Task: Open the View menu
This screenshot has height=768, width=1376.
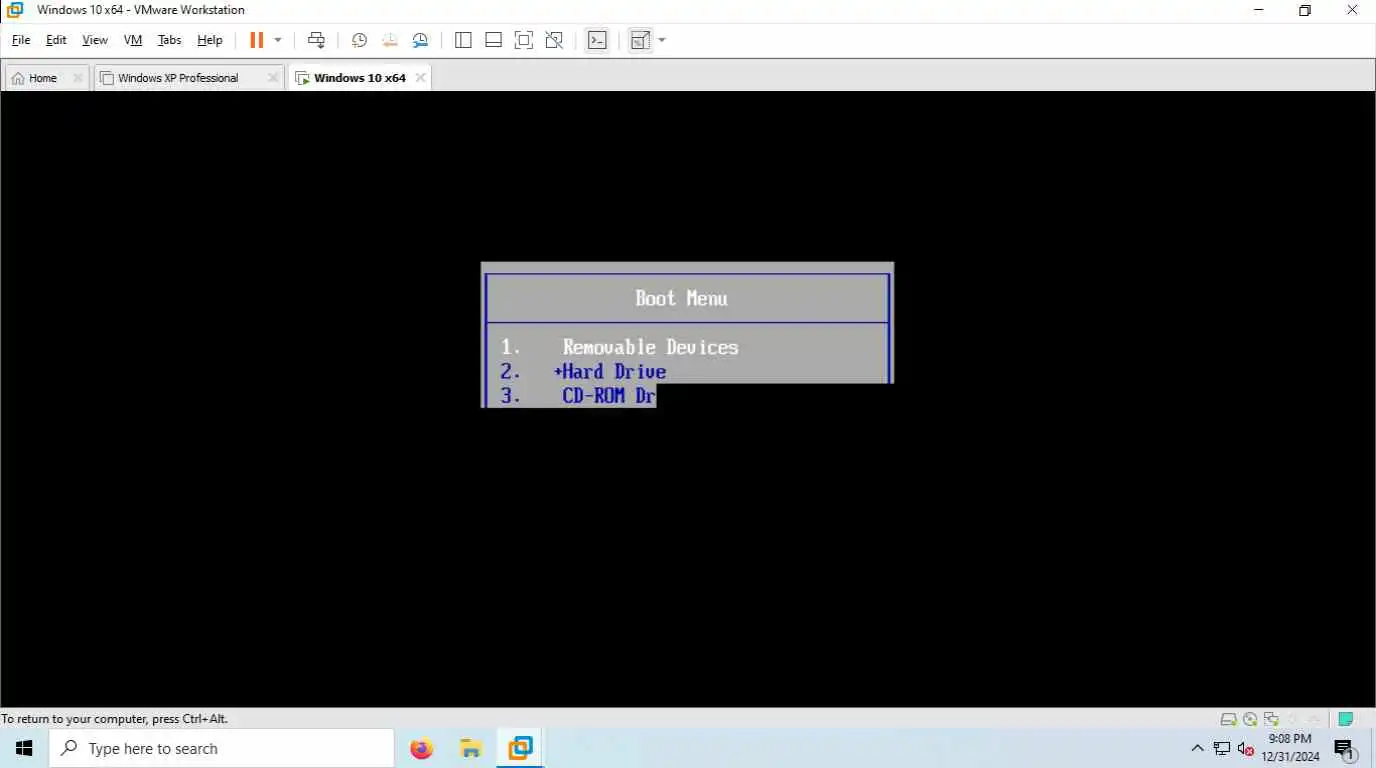Action: (x=95, y=40)
